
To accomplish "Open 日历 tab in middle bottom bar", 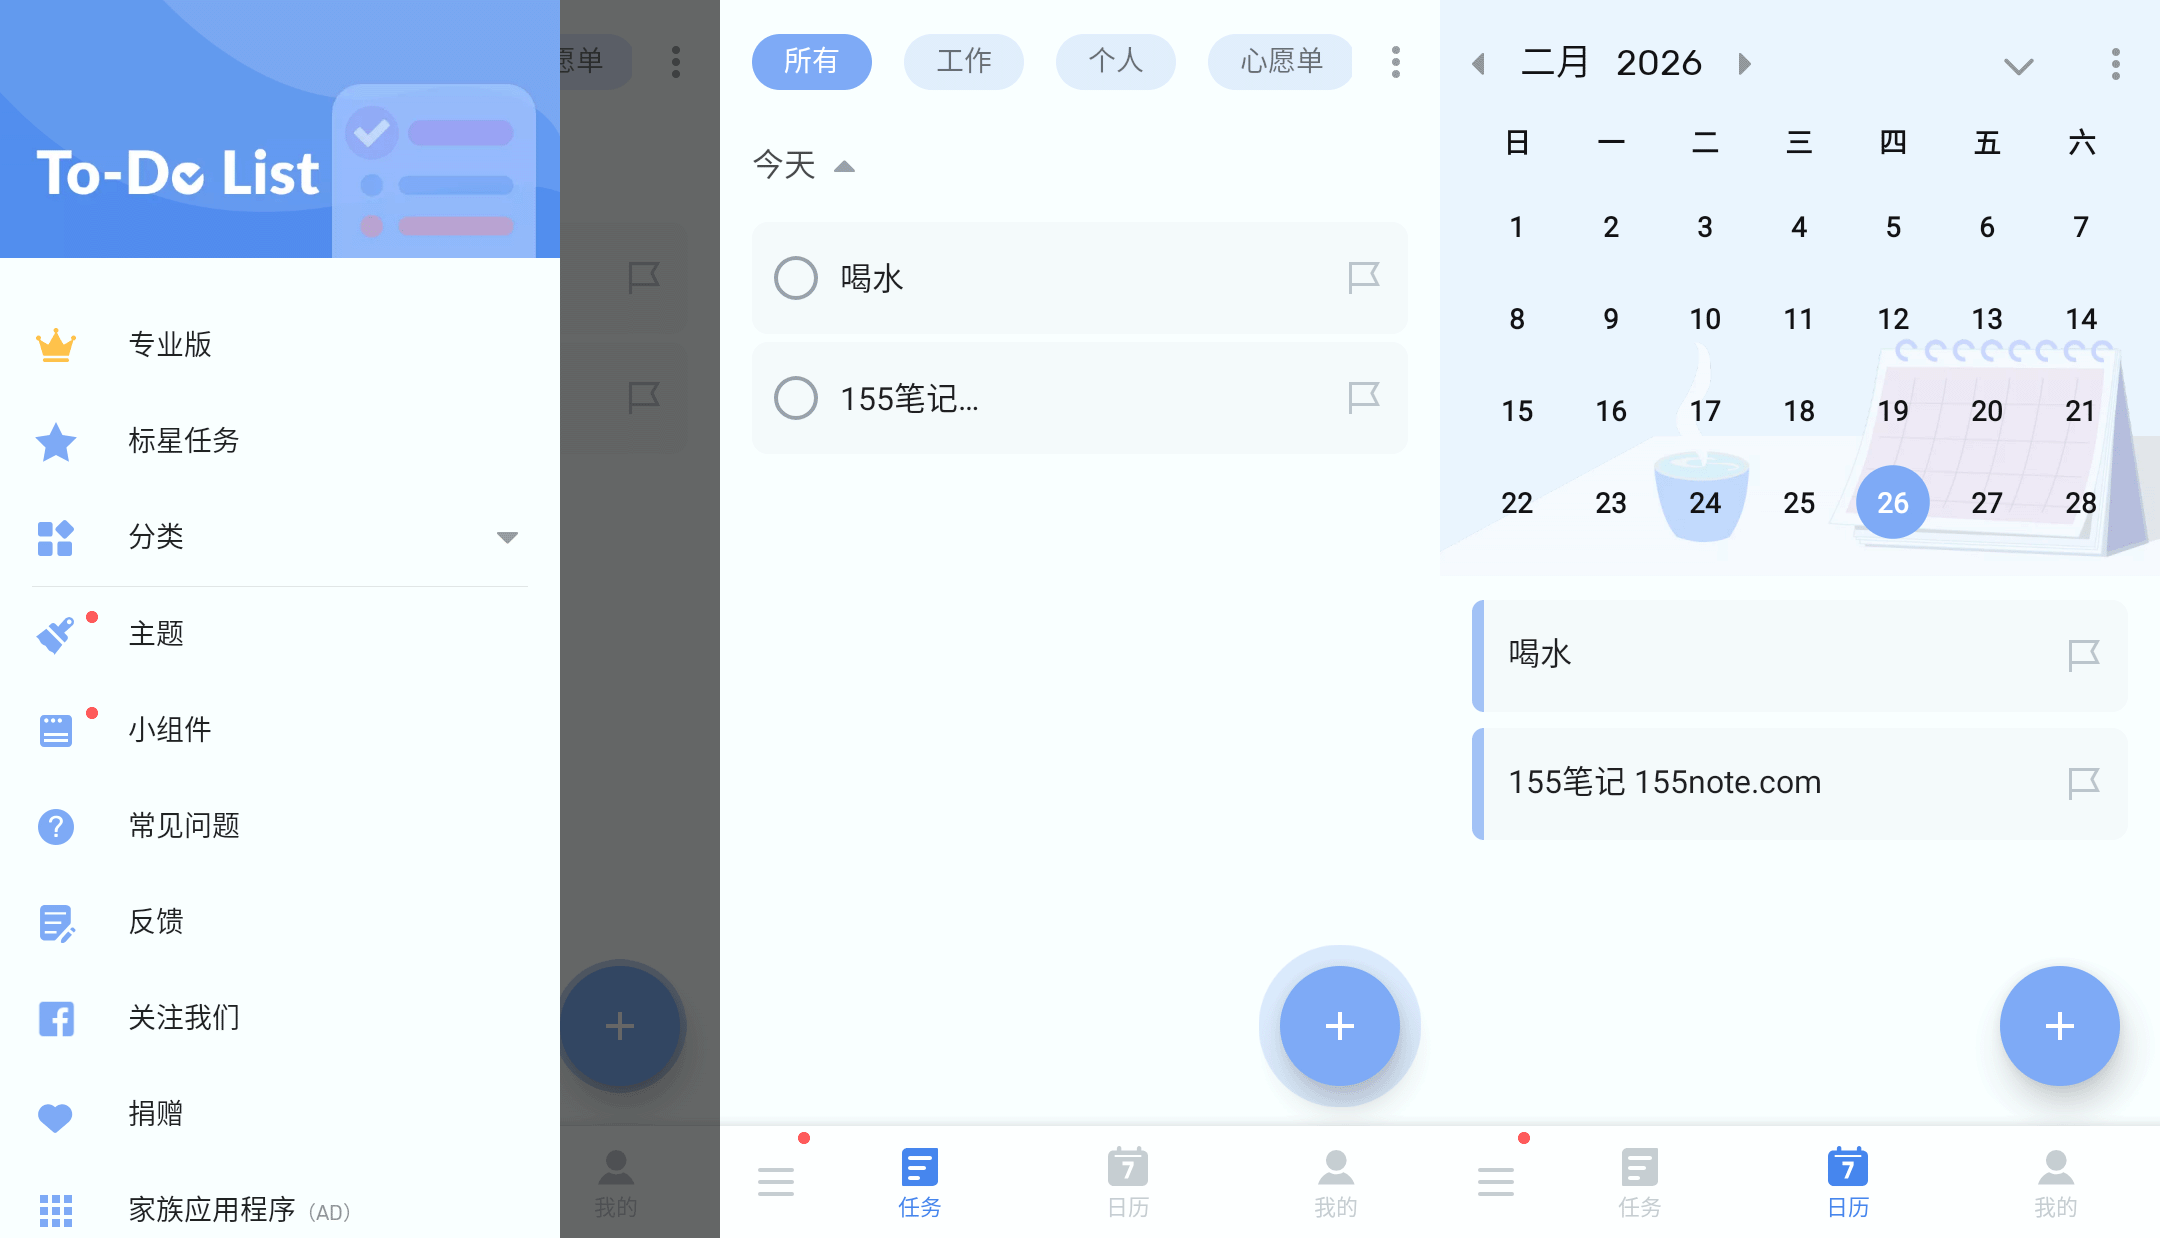I will 1128,1182.
